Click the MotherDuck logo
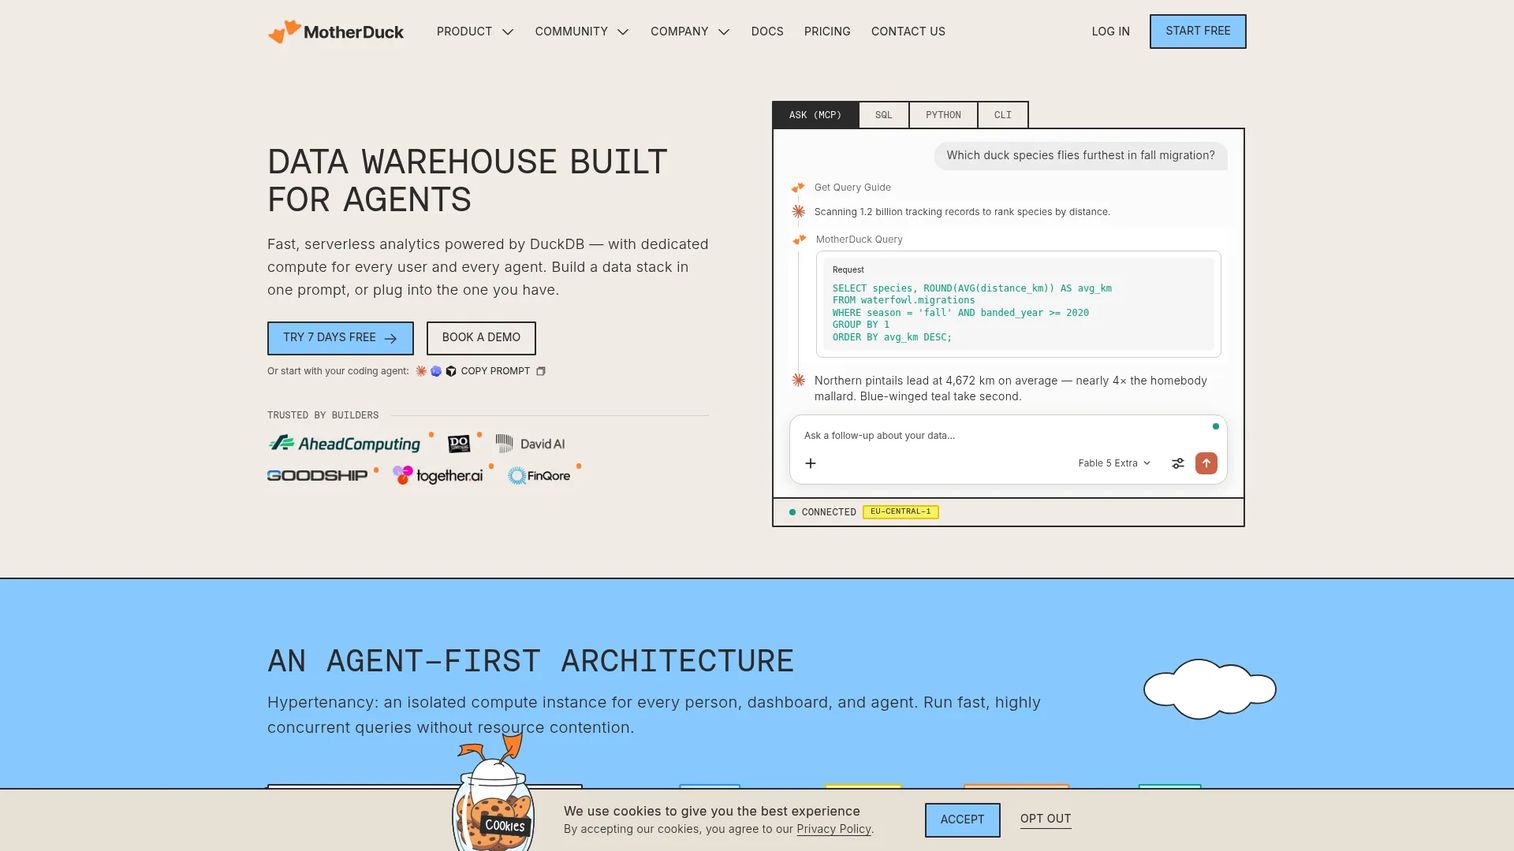This screenshot has width=1514, height=851. coord(336,32)
